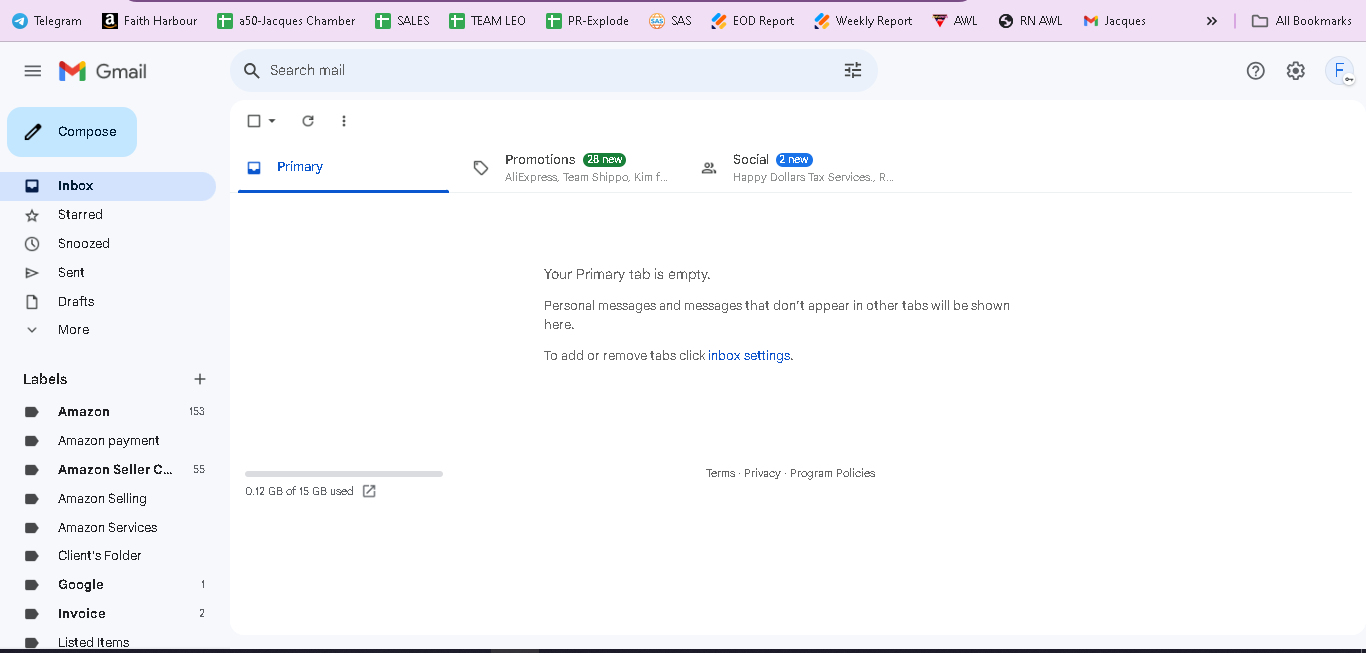
Task: Open the Google account avatar
Action: point(1339,70)
